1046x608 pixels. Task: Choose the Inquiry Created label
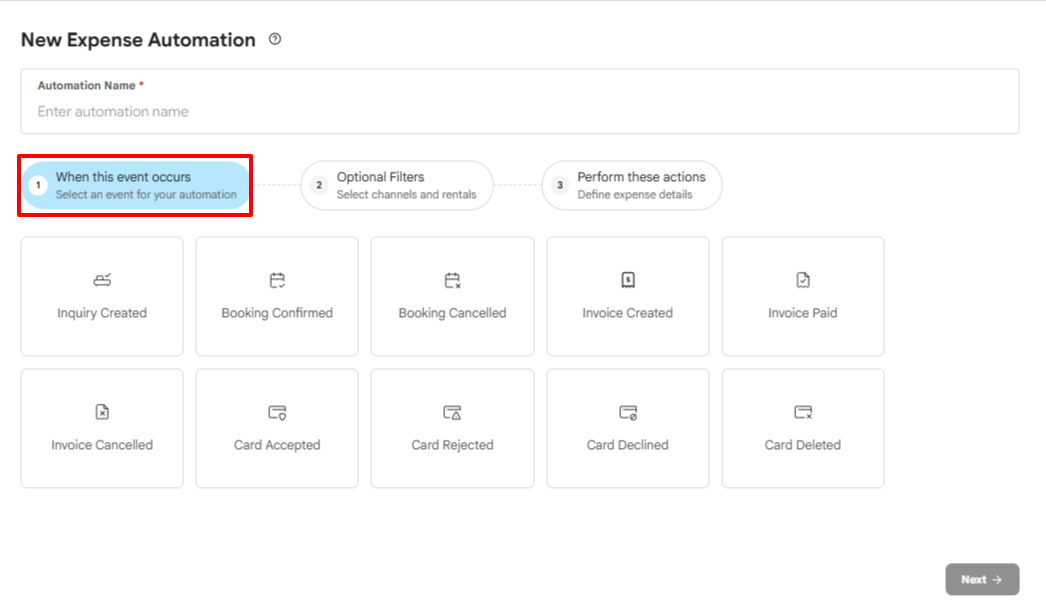(x=102, y=313)
